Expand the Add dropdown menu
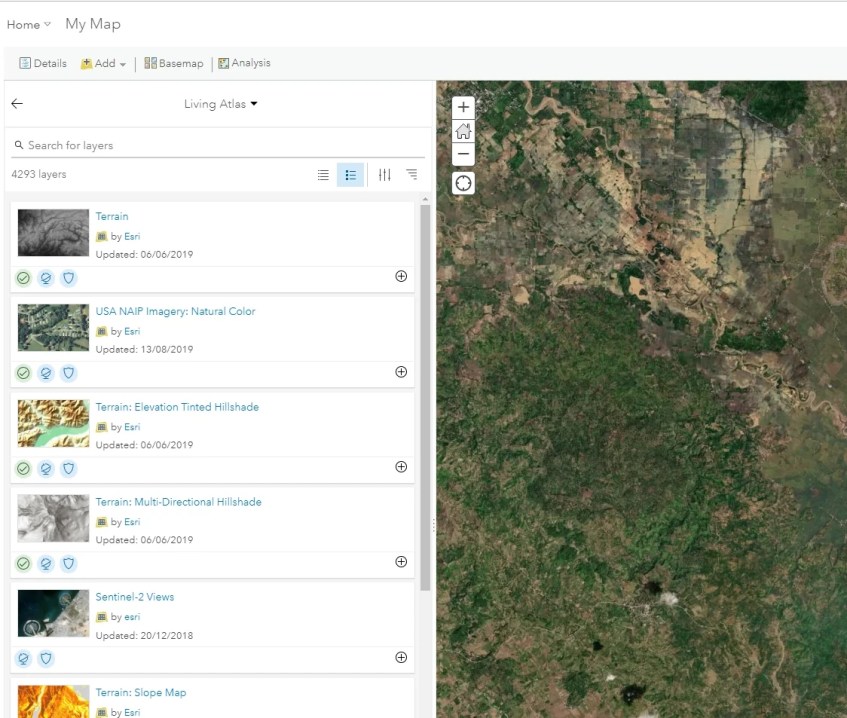Image resolution: width=847 pixels, height=718 pixels. coord(103,64)
